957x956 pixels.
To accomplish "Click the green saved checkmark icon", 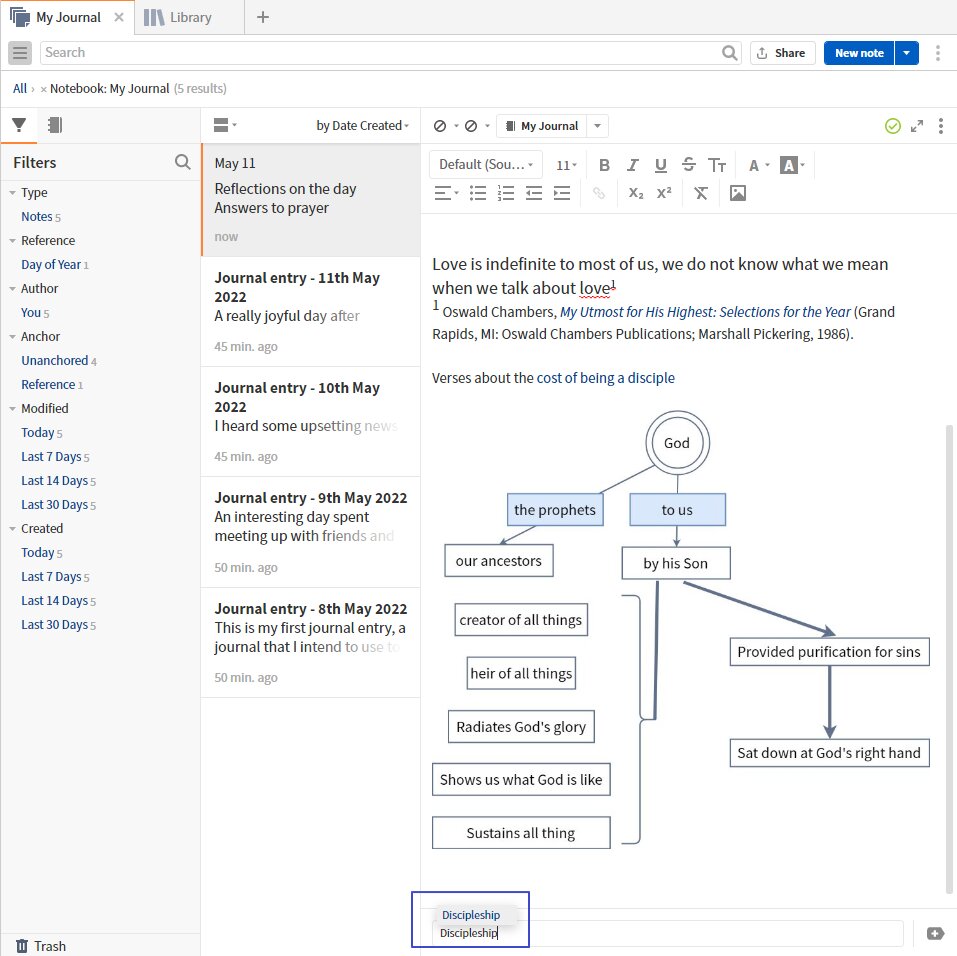I will pos(892,126).
